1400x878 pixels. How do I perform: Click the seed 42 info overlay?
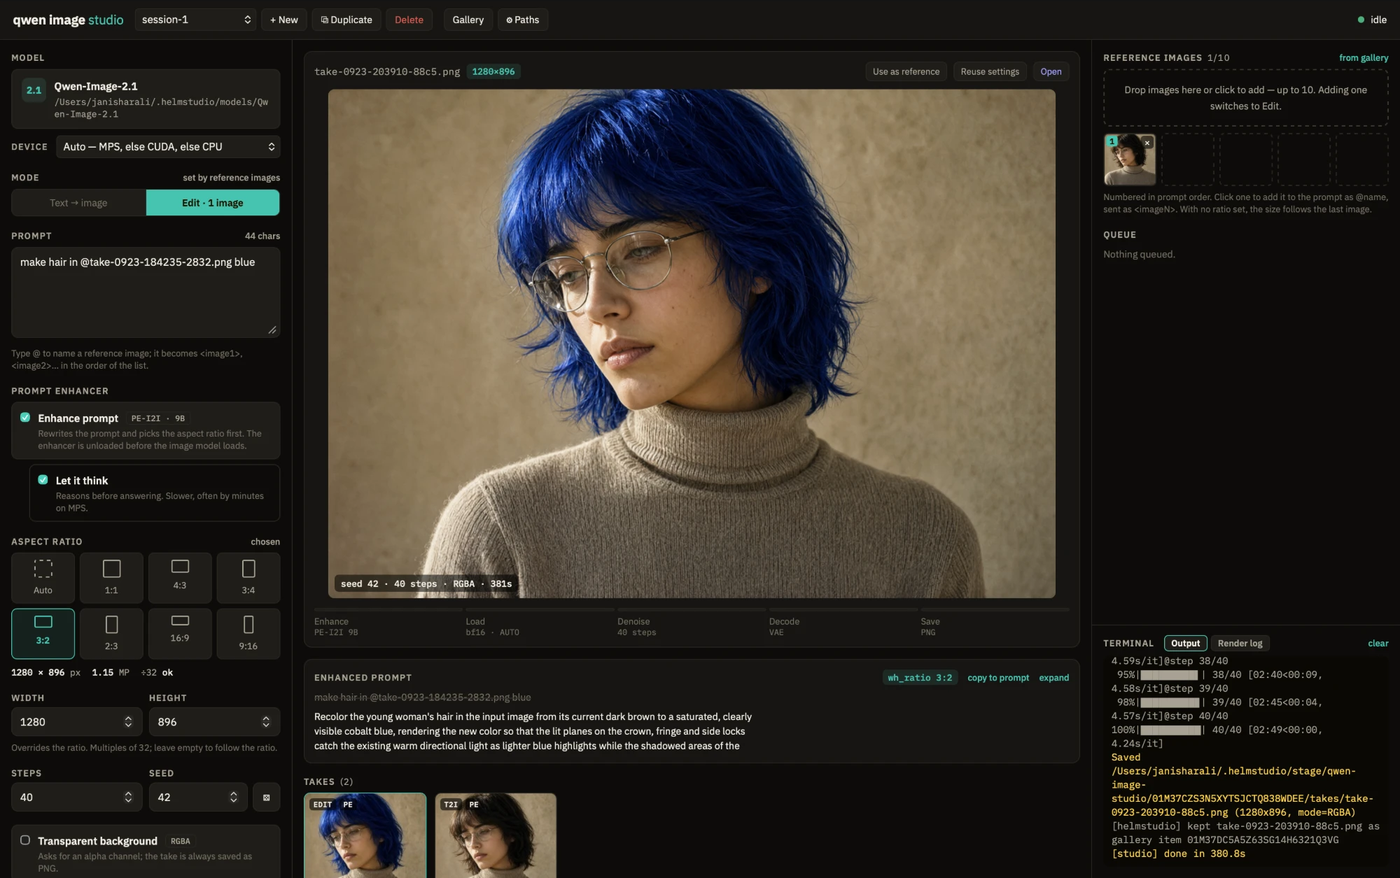click(x=426, y=584)
